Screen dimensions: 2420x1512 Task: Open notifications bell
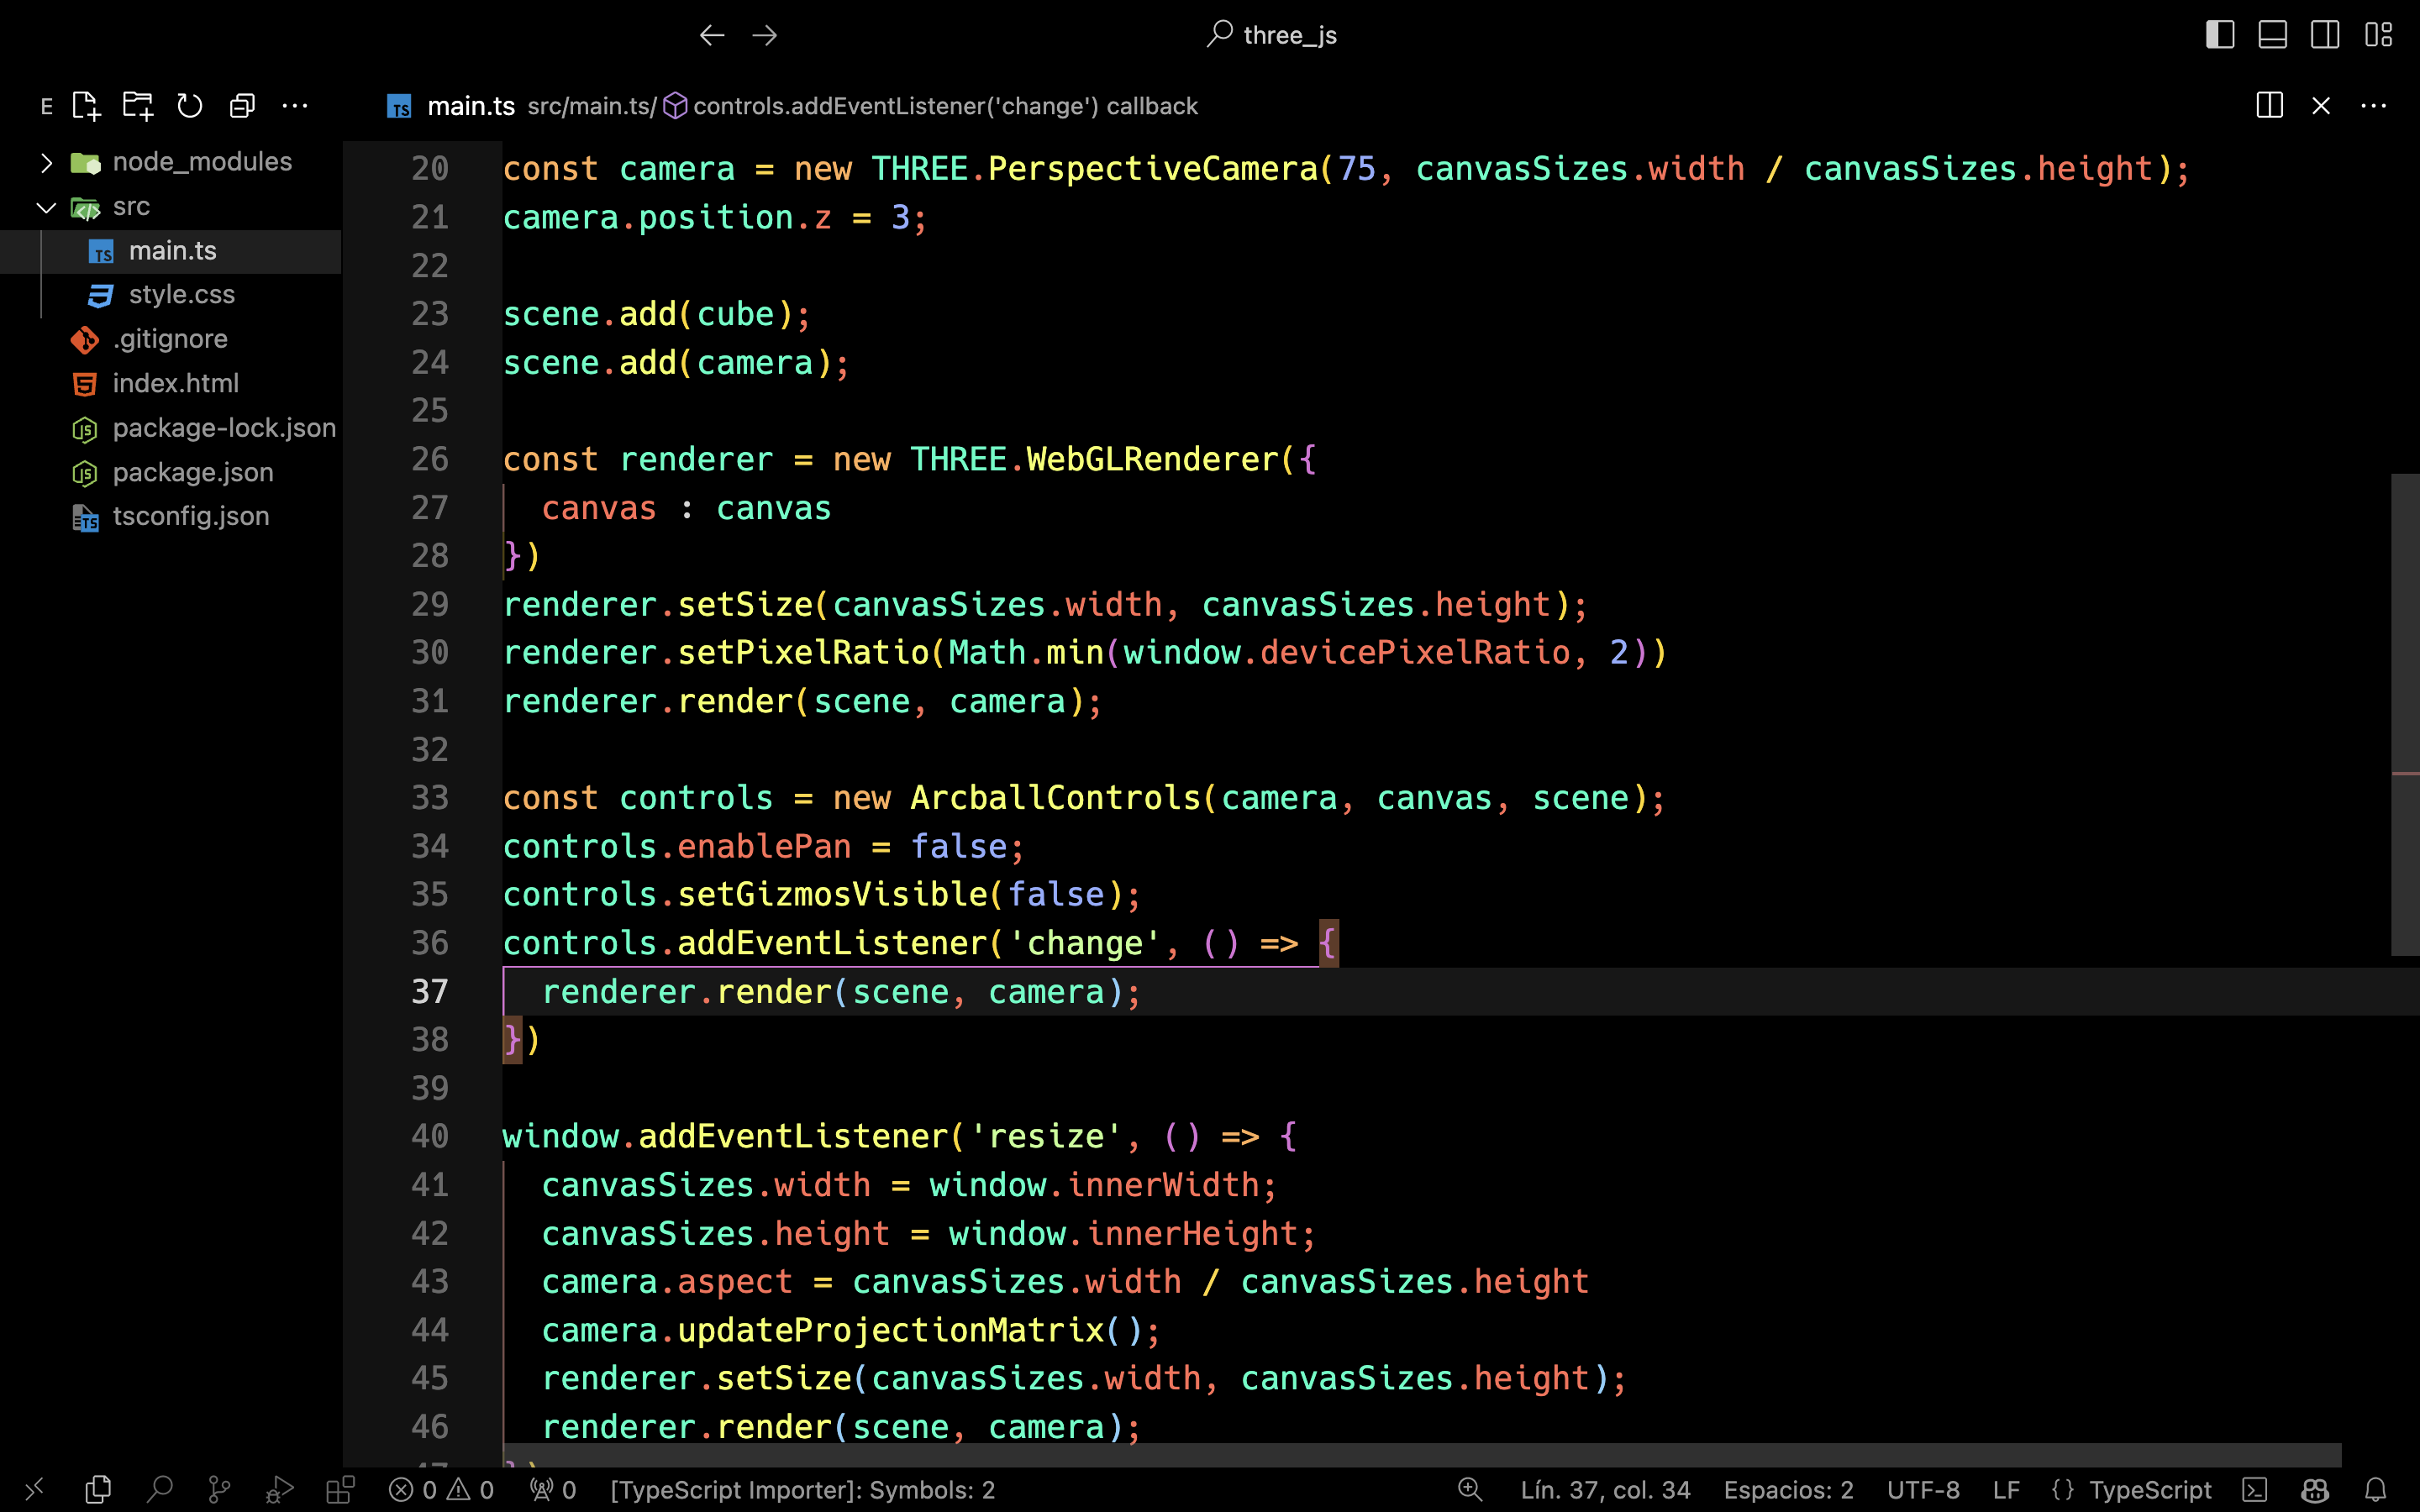tap(2376, 1490)
